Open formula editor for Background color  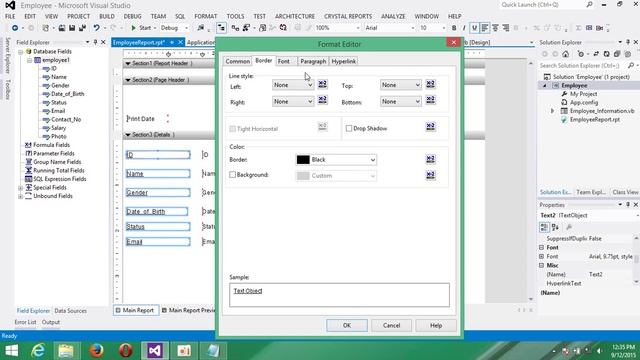coord(431,175)
